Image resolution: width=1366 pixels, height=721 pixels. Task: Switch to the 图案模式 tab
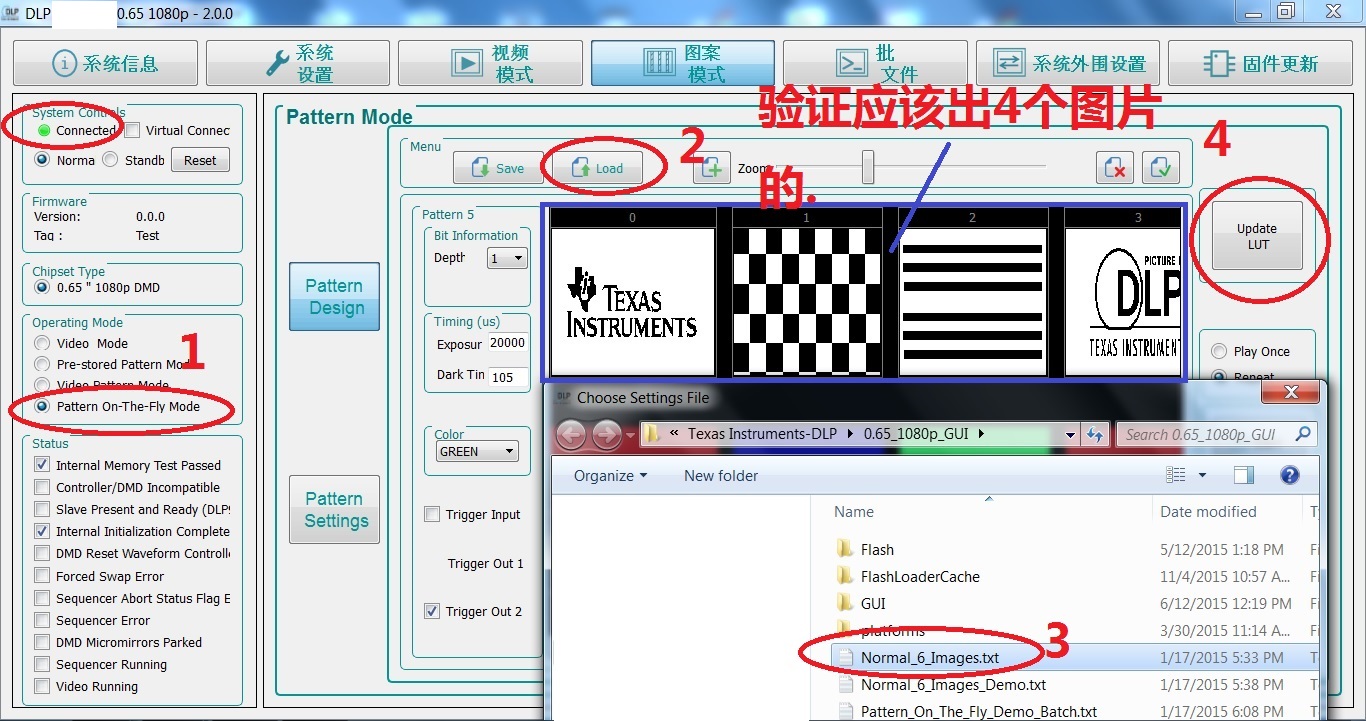click(x=682, y=63)
